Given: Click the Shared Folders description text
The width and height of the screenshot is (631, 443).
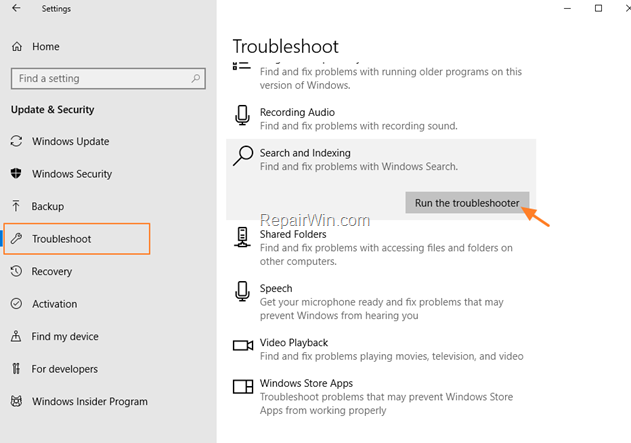Looking at the screenshot, I should click(x=386, y=255).
